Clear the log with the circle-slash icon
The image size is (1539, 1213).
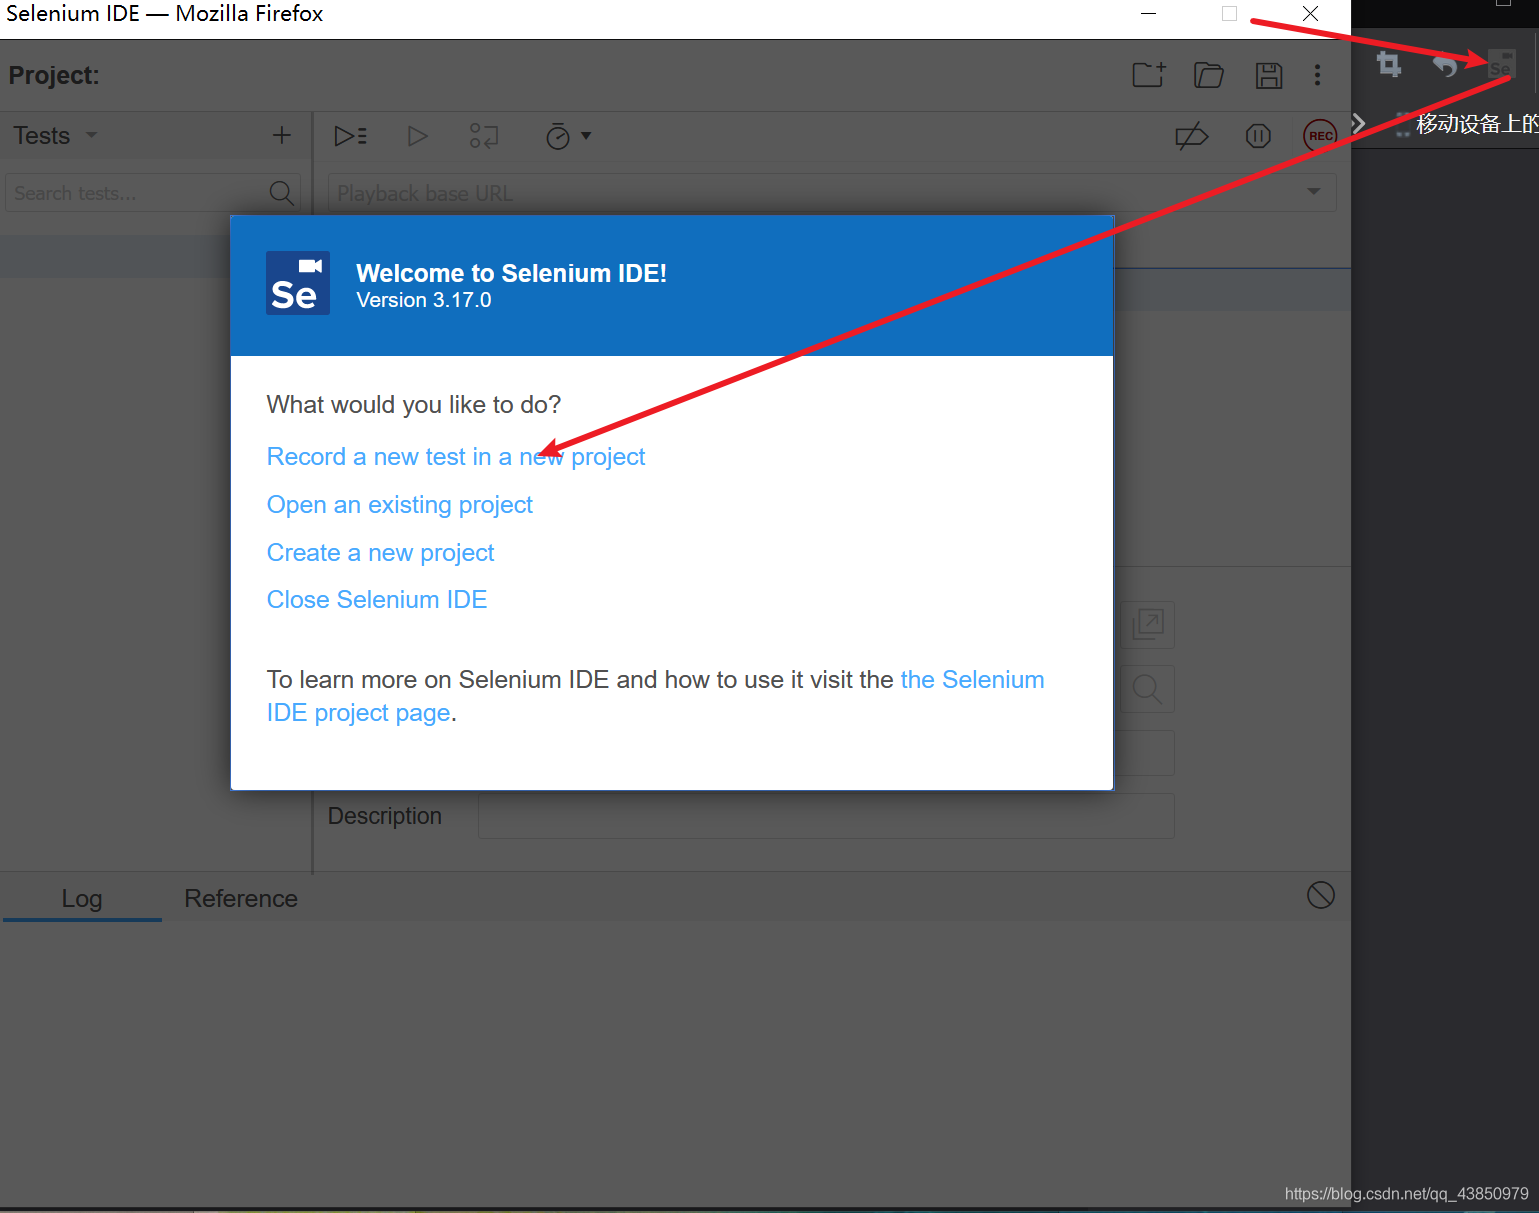coord(1320,895)
